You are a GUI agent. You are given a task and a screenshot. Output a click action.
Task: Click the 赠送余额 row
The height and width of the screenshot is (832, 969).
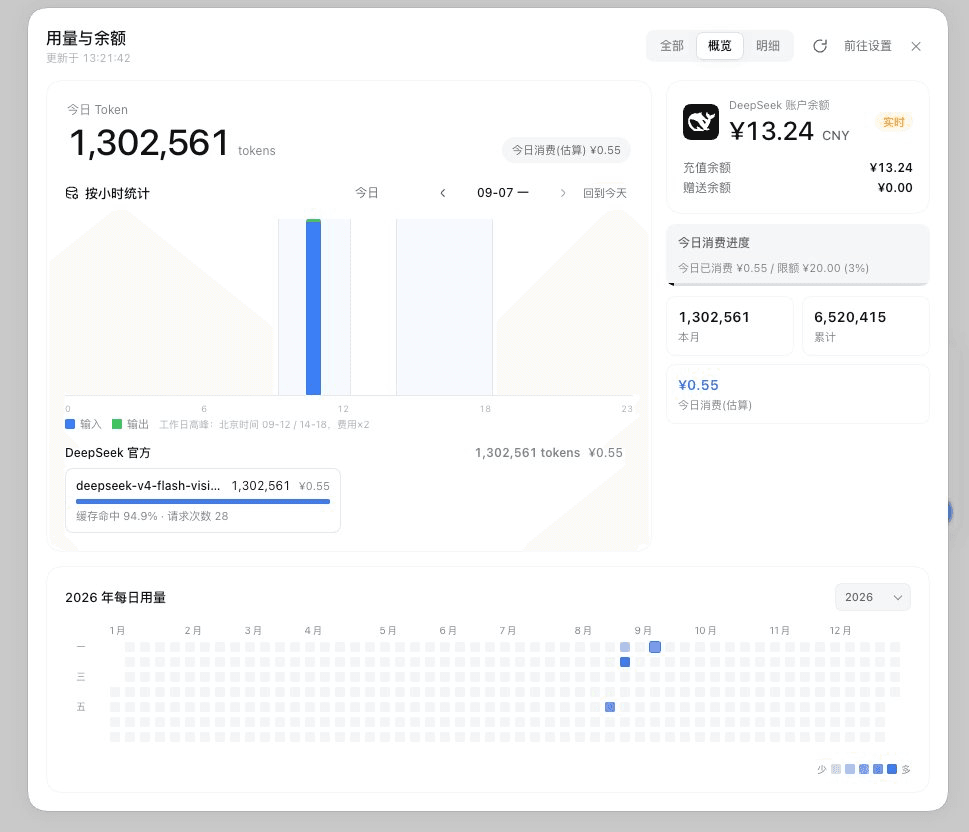pyautogui.click(x=797, y=187)
